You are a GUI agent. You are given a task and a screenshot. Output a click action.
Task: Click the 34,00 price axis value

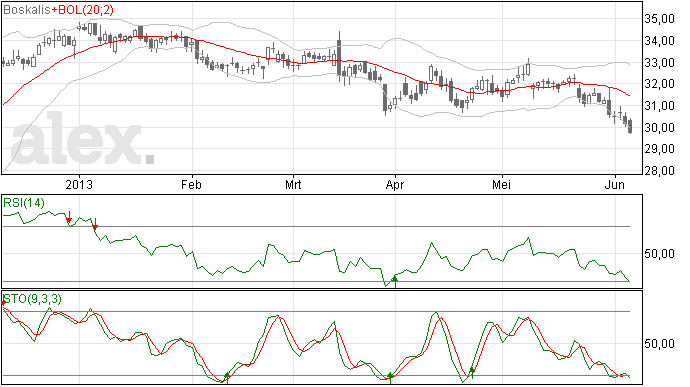click(659, 41)
